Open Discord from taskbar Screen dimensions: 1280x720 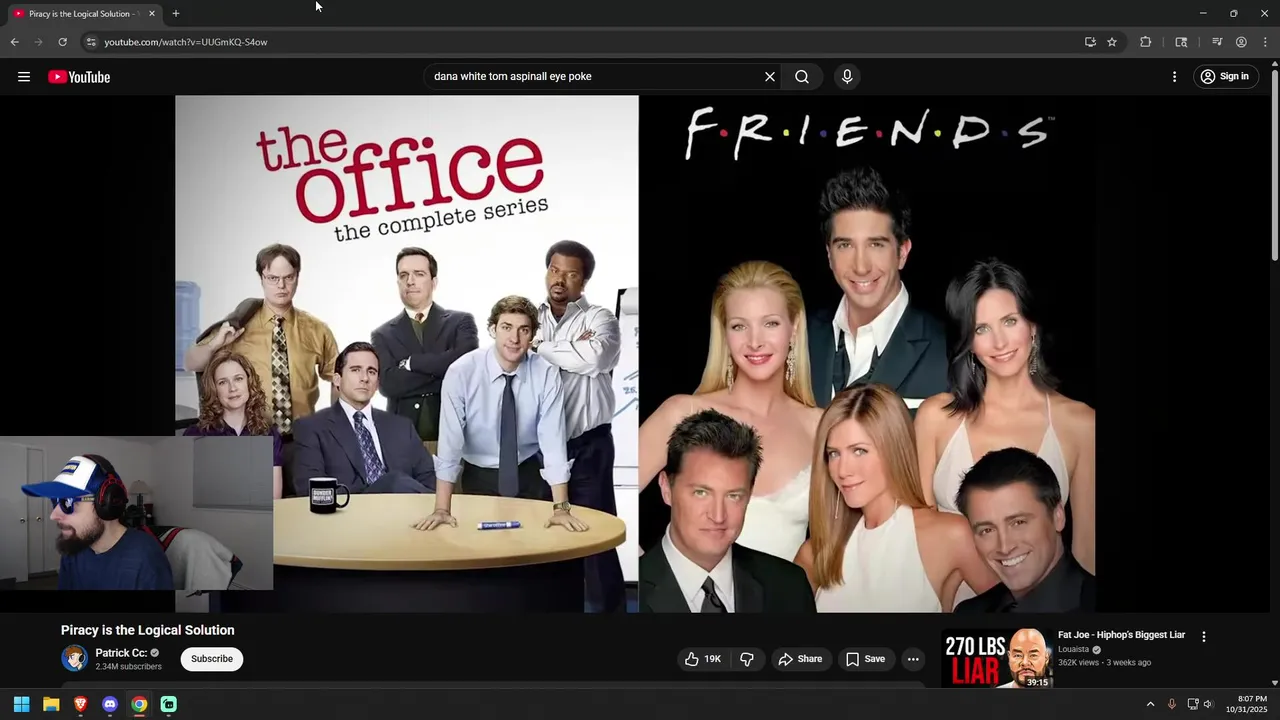pyautogui.click(x=110, y=704)
